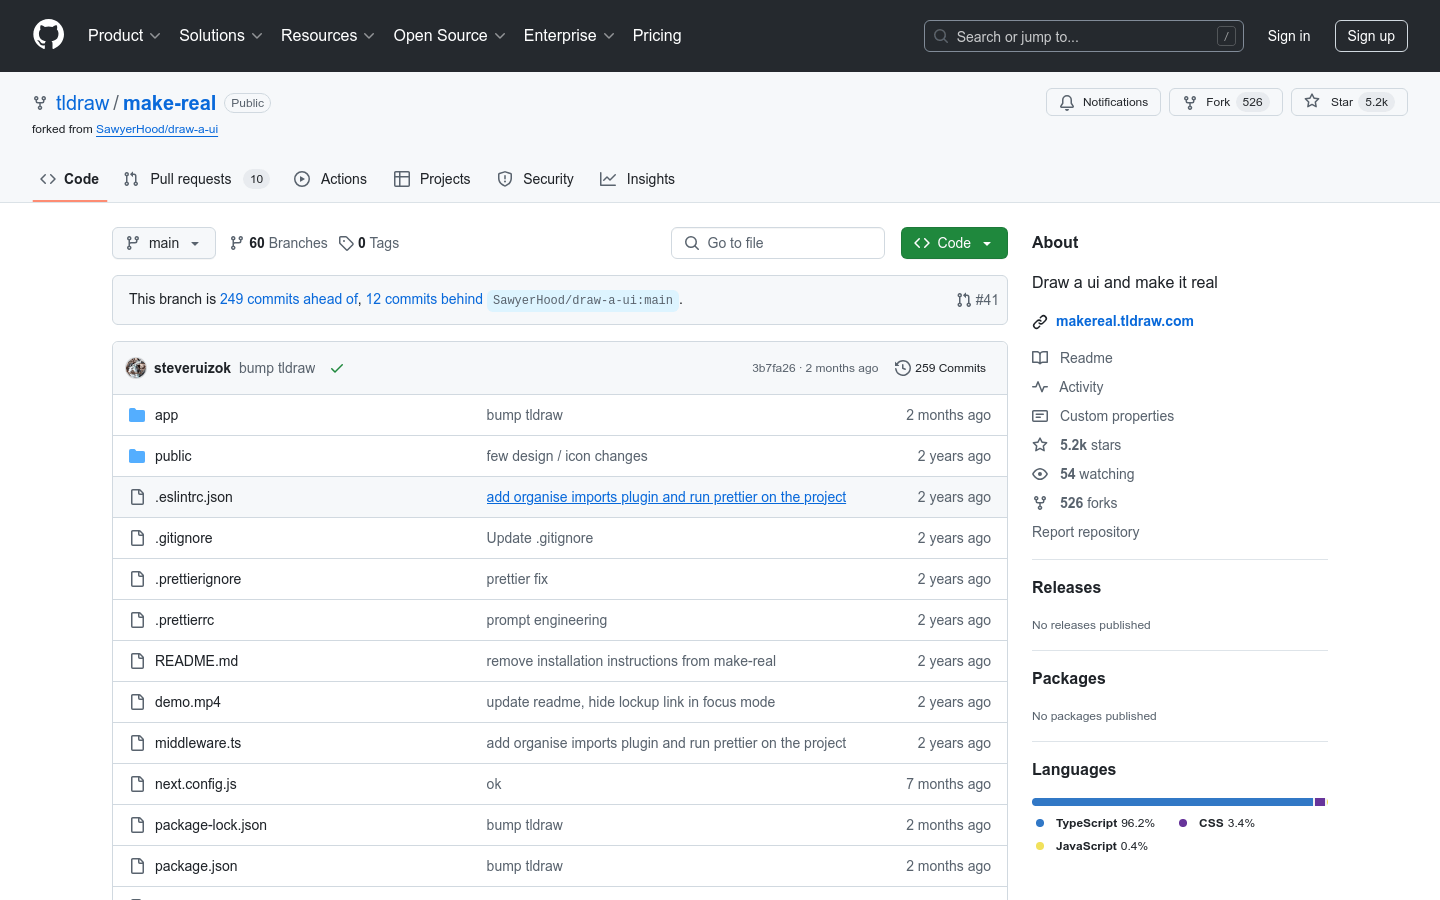Click the Sign in link
This screenshot has height=900, width=1440.
tap(1288, 36)
